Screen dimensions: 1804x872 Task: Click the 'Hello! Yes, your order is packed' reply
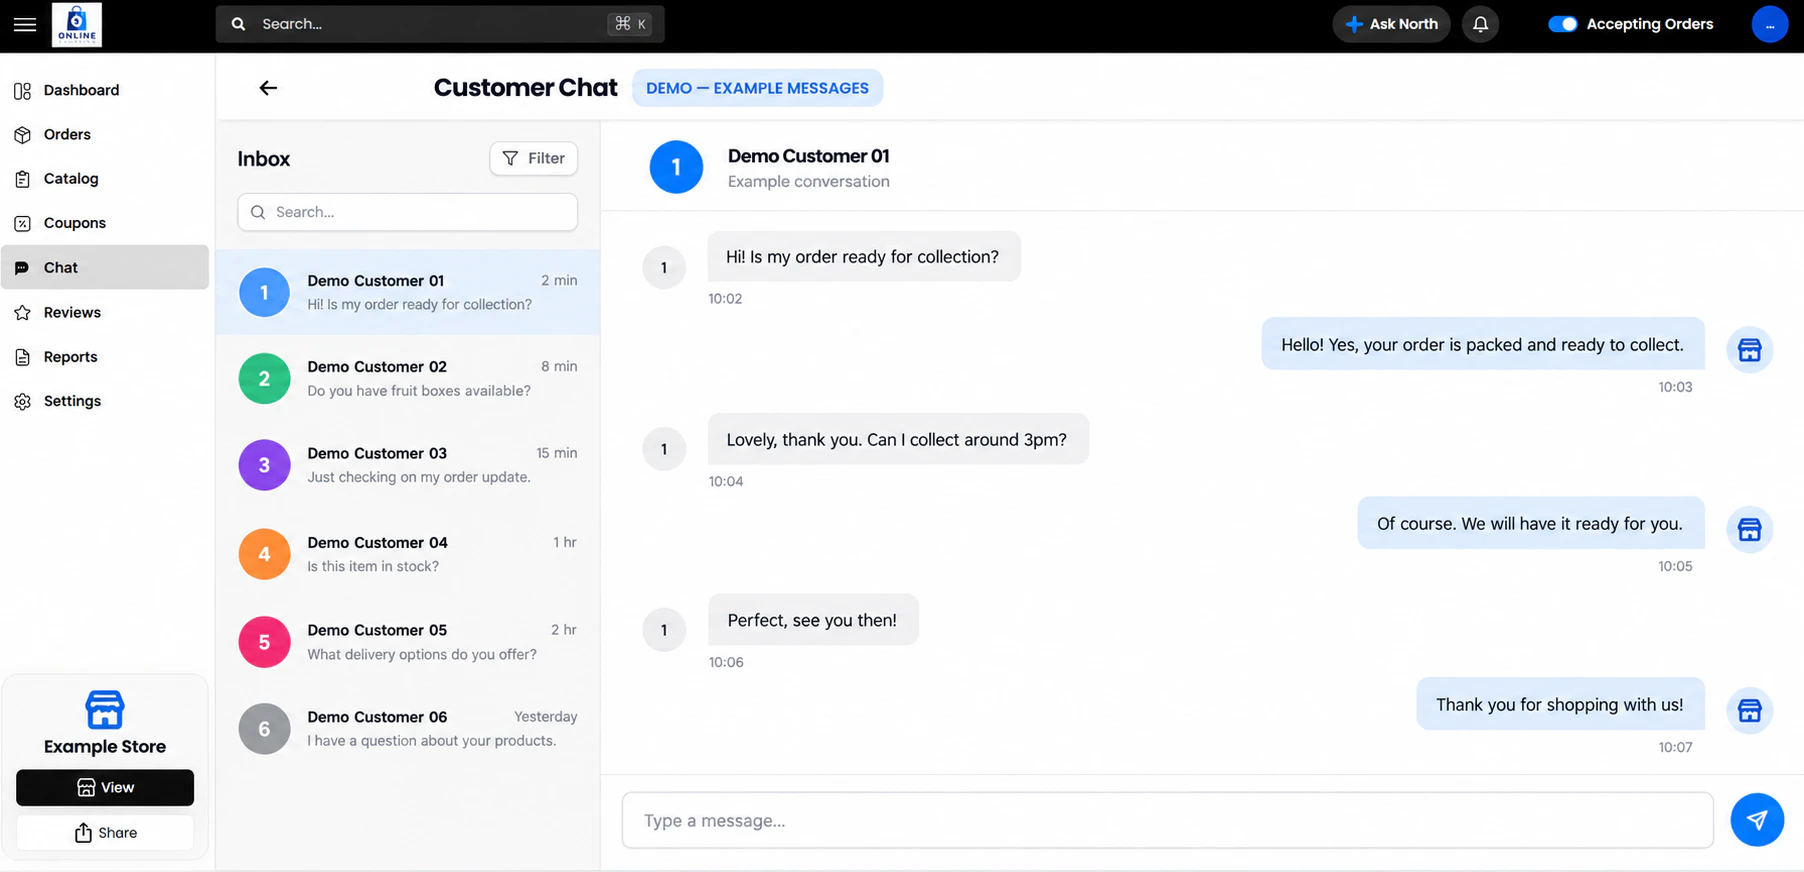(1482, 344)
